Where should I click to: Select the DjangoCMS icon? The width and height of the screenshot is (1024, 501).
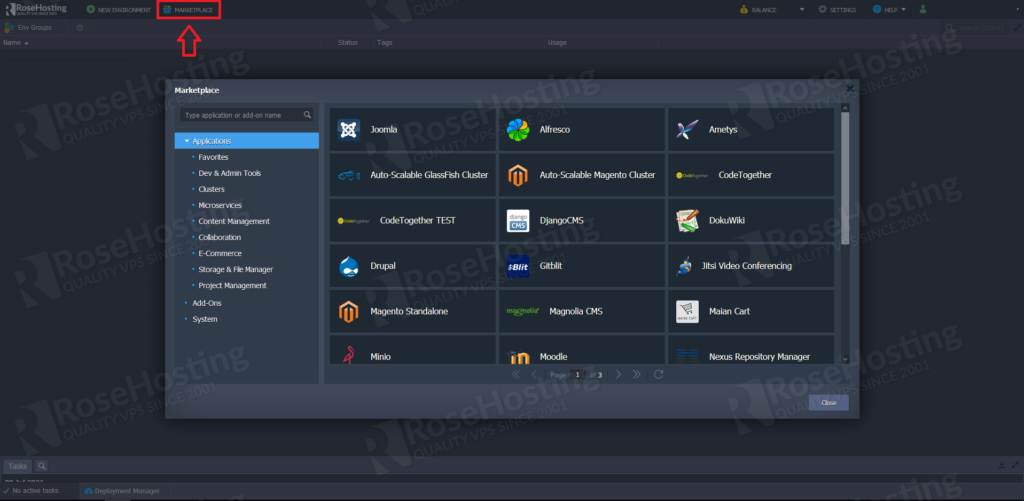(x=518, y=220)
